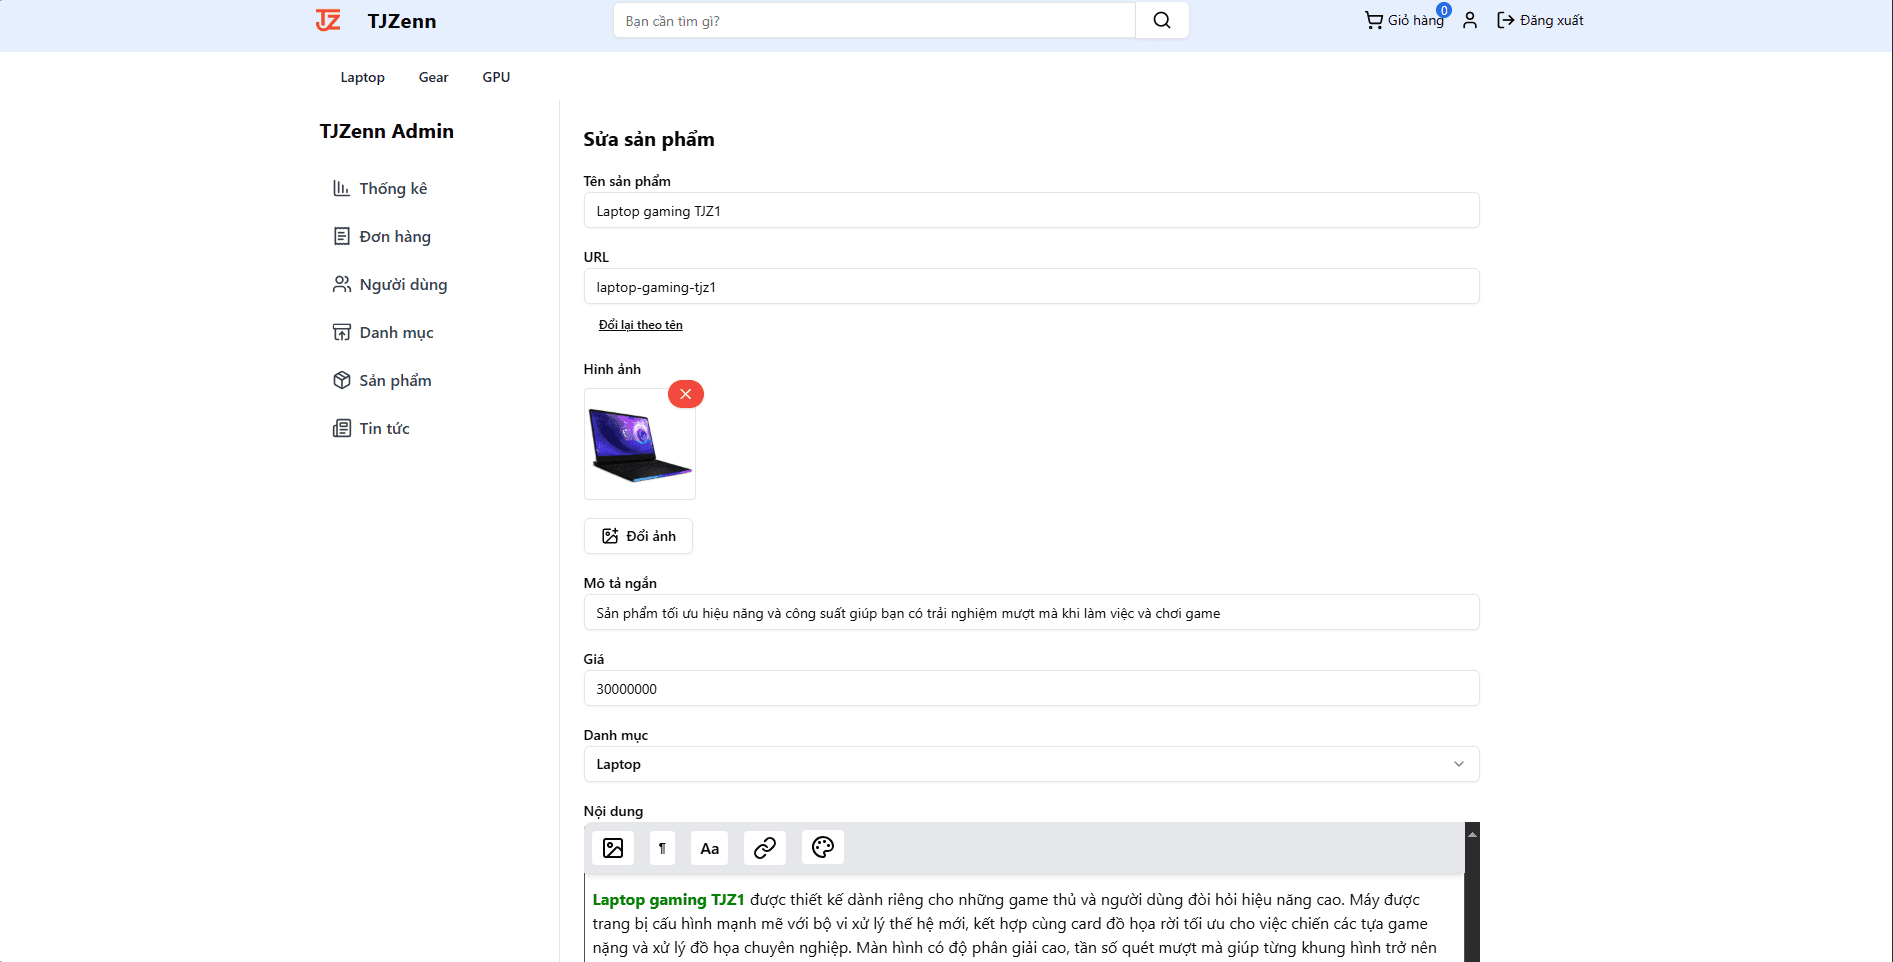Switch to the GPU category tab
The image size is (1893, 962).
pyautogui.click(x=496, y=77)
